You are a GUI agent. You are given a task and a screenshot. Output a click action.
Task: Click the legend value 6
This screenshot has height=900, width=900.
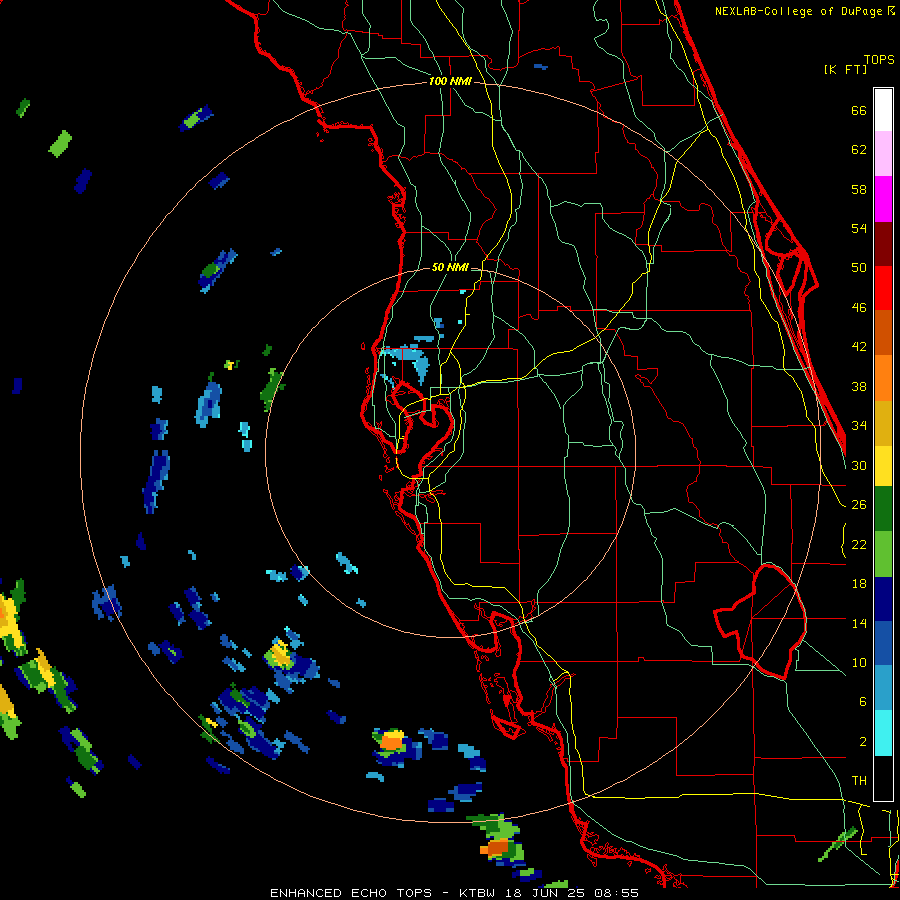pyautogui.click(x=862, y=701)
